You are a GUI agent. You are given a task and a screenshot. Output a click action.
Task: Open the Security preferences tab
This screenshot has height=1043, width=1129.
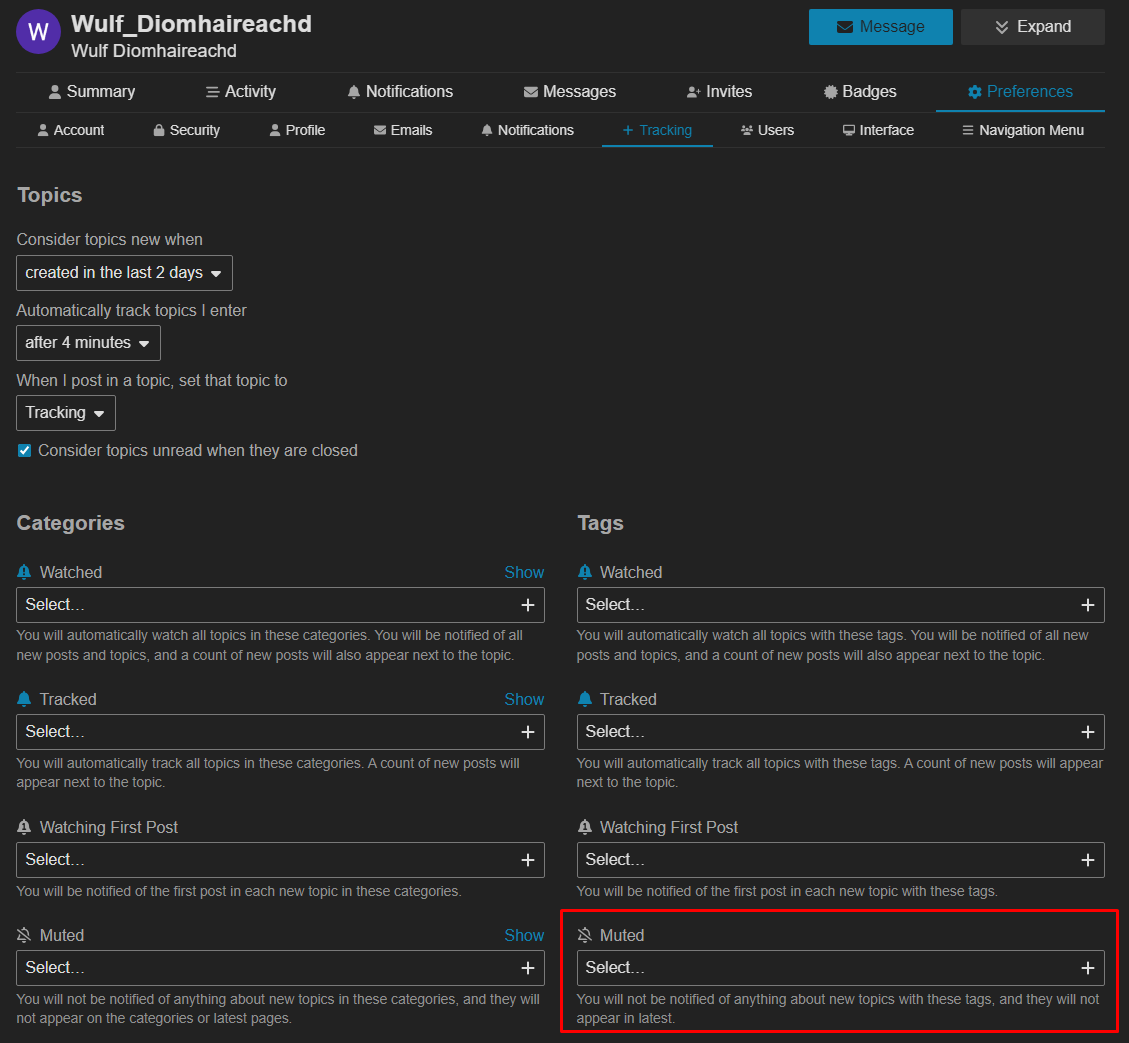(x=186, y=130)
